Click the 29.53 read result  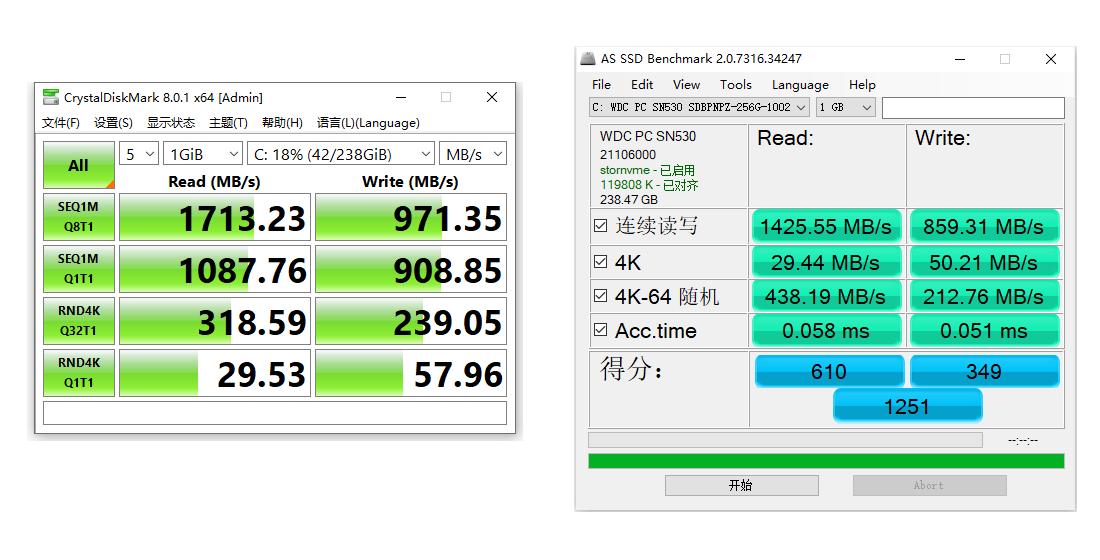[x=215, y=373]
